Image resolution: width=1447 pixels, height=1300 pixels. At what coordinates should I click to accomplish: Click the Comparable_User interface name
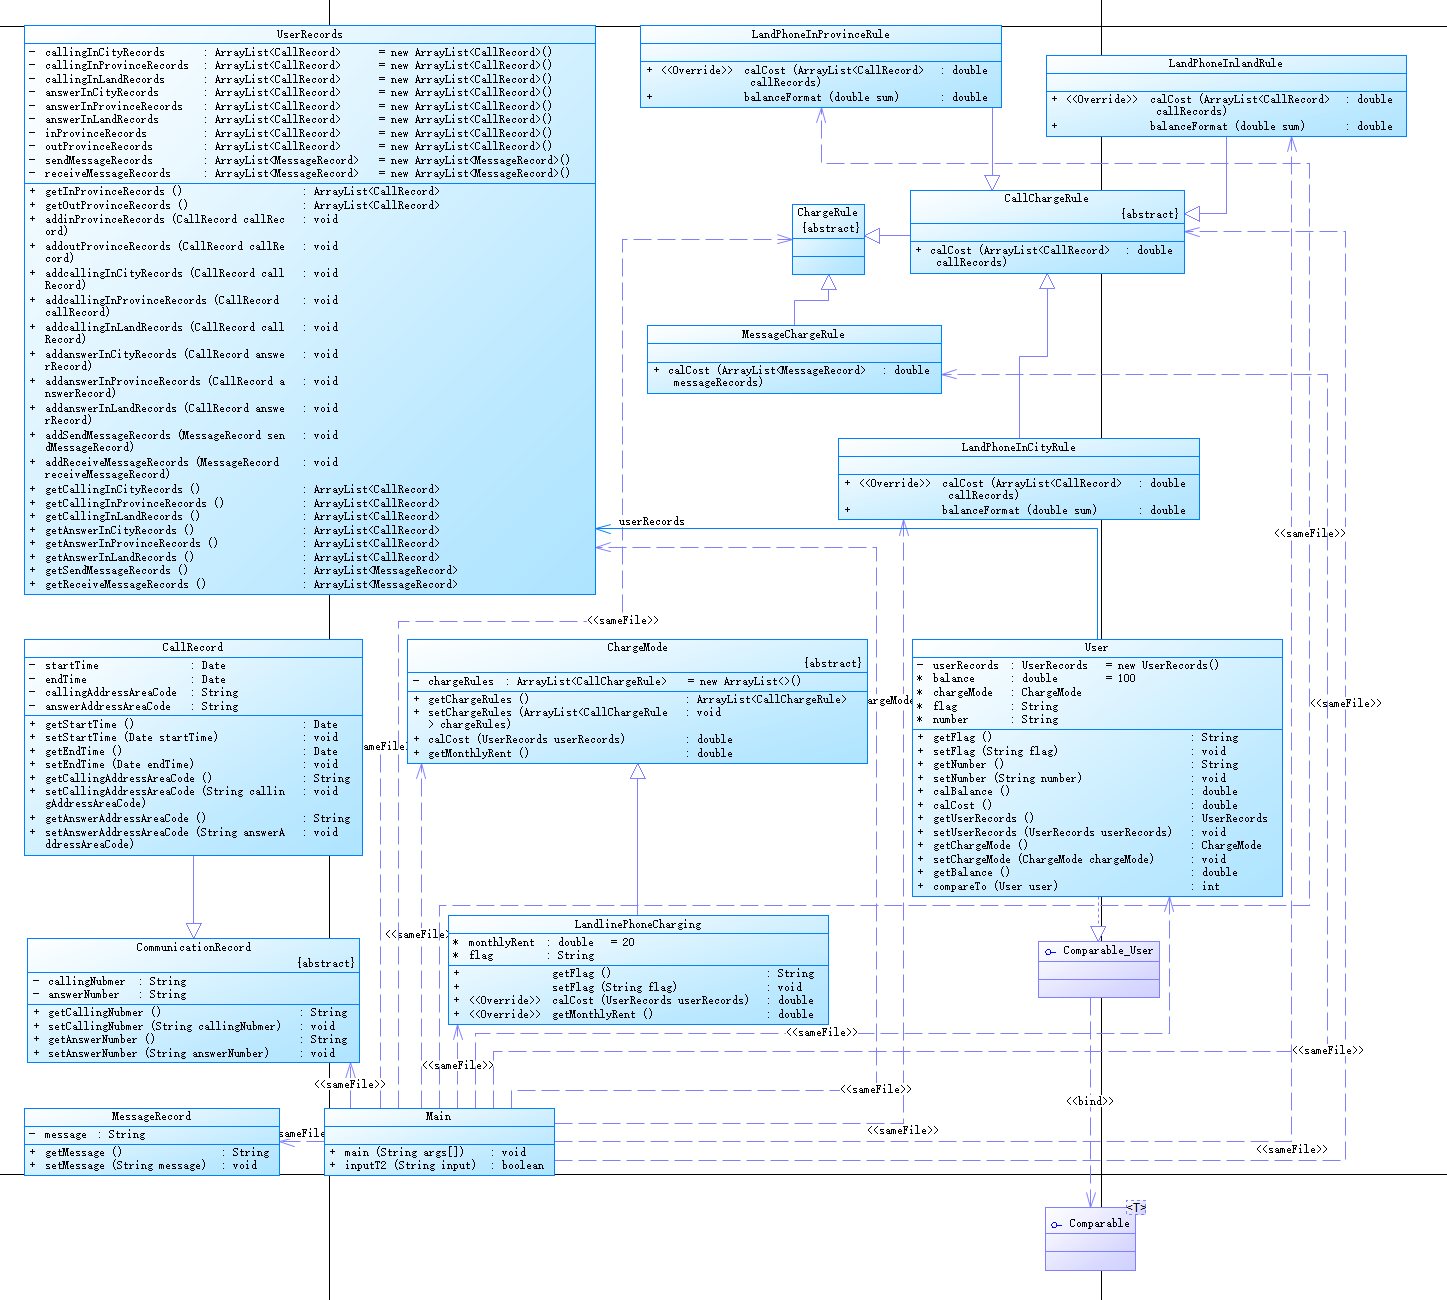coord(1108,951)
